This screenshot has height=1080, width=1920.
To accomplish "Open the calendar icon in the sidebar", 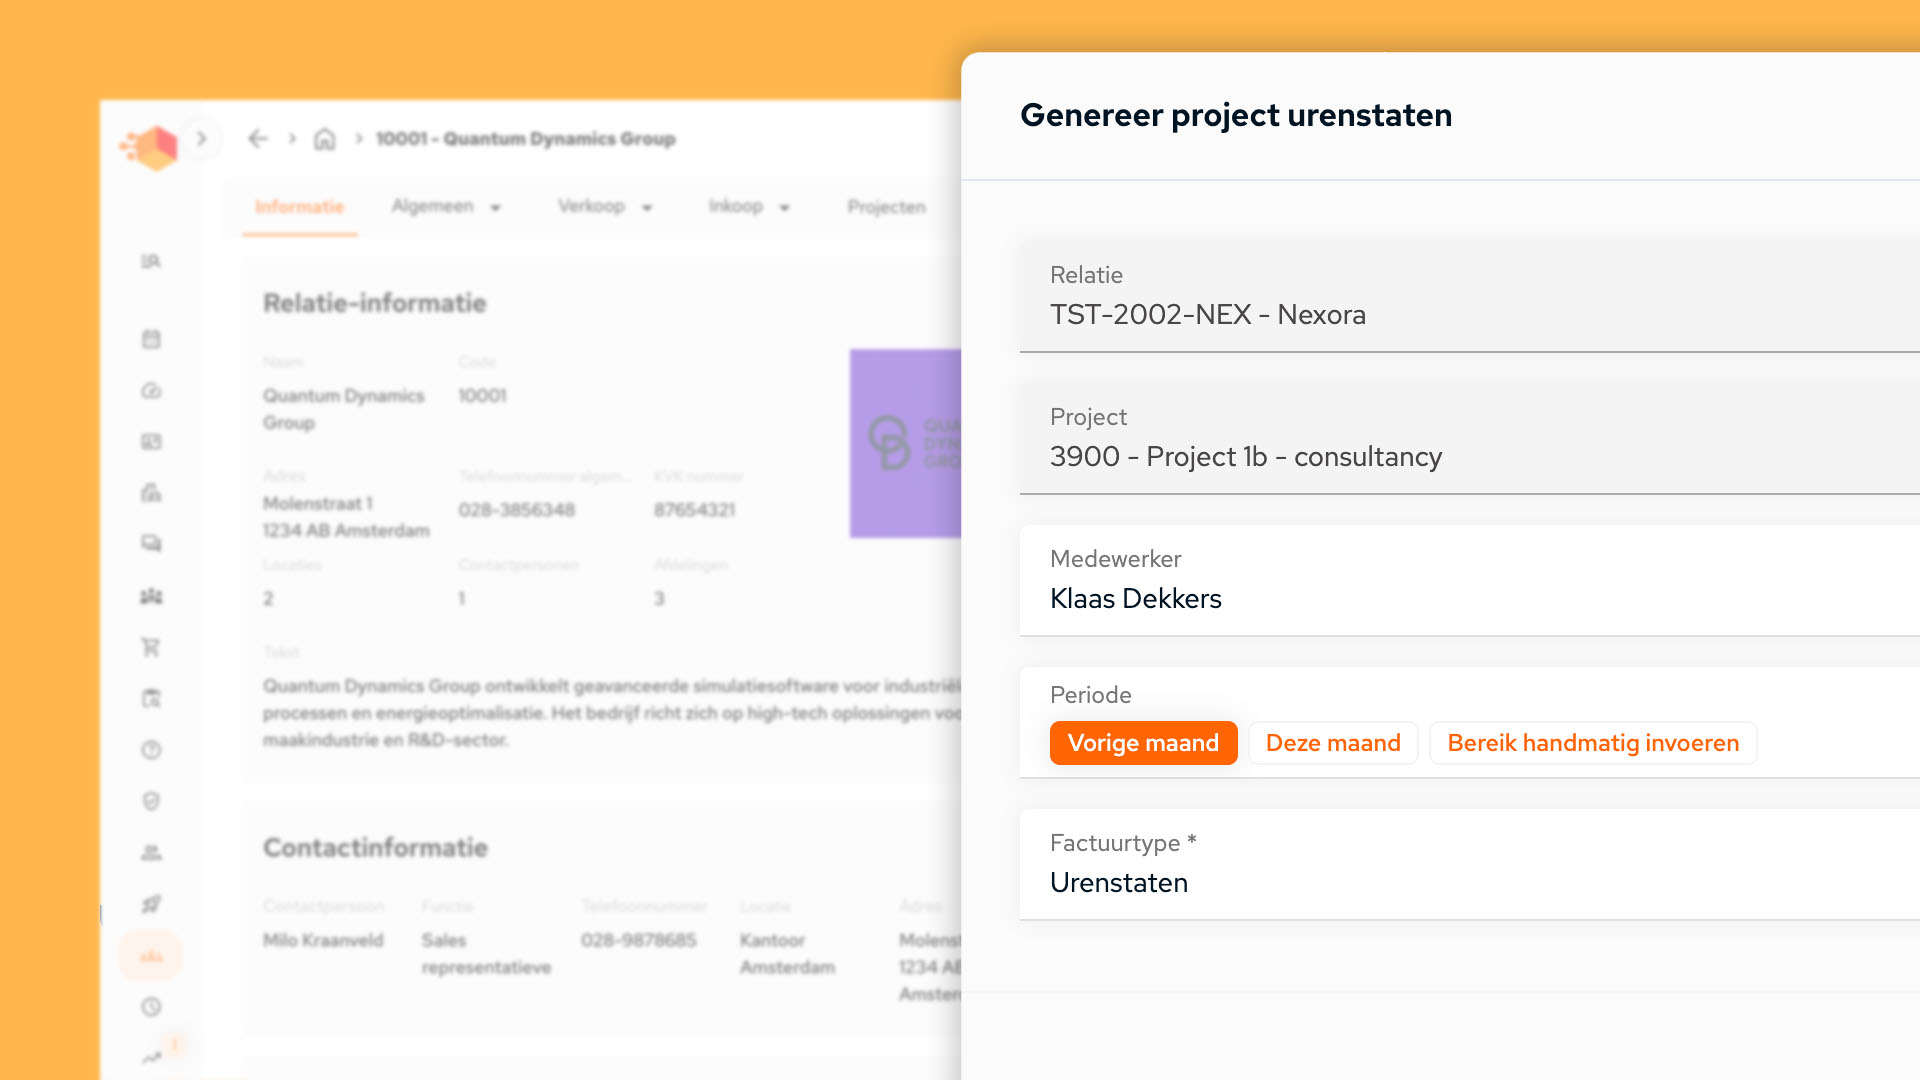I will coord(151,339).
